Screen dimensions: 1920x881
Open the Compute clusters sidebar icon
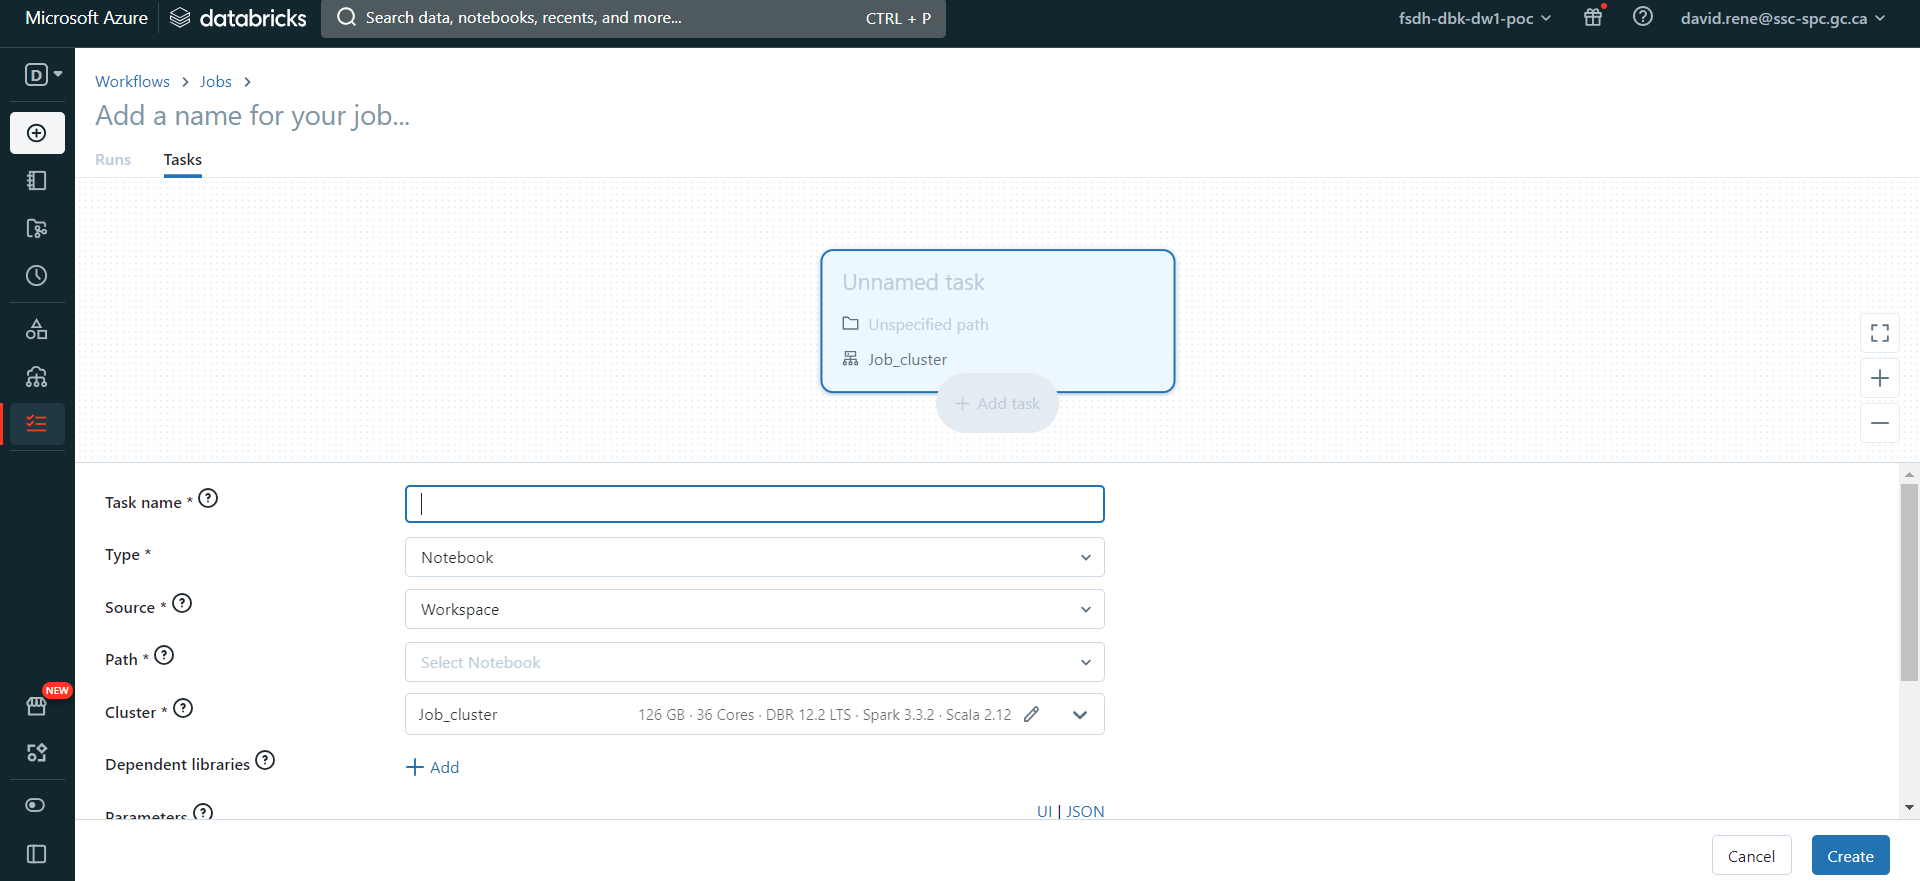pos(37,377)
